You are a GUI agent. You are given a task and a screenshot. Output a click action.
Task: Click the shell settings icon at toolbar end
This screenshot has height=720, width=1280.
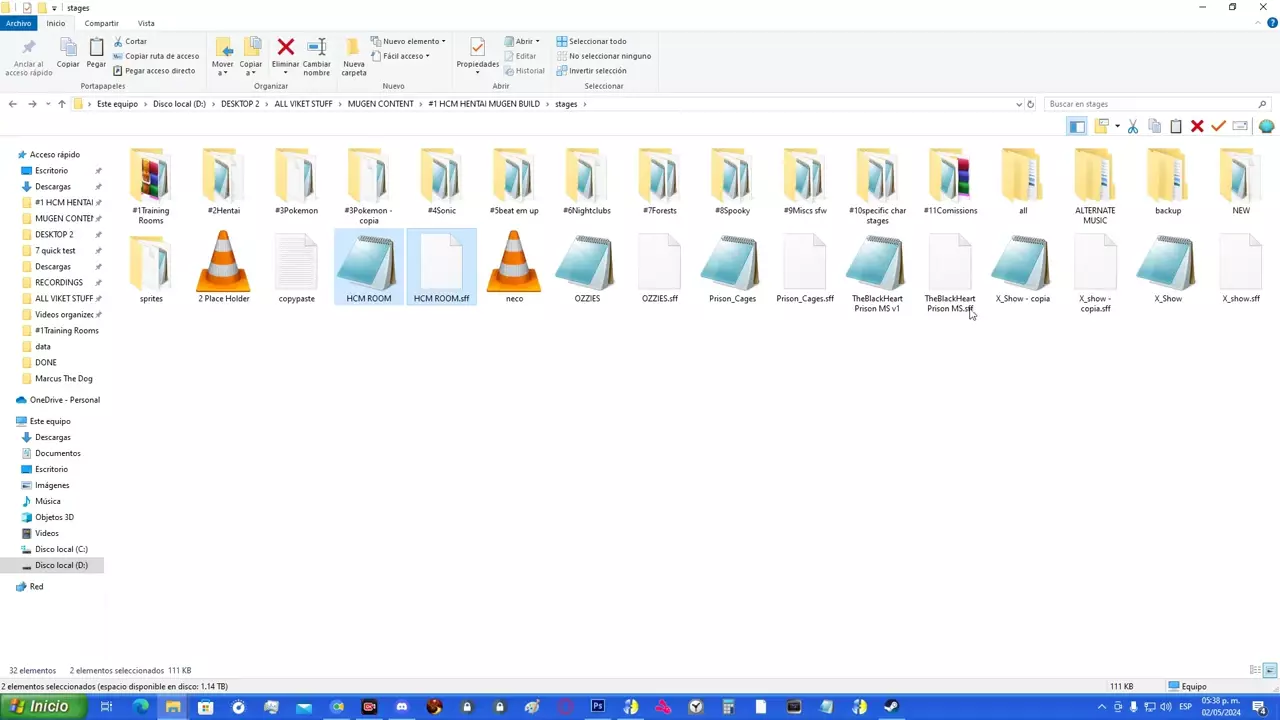1266,126
